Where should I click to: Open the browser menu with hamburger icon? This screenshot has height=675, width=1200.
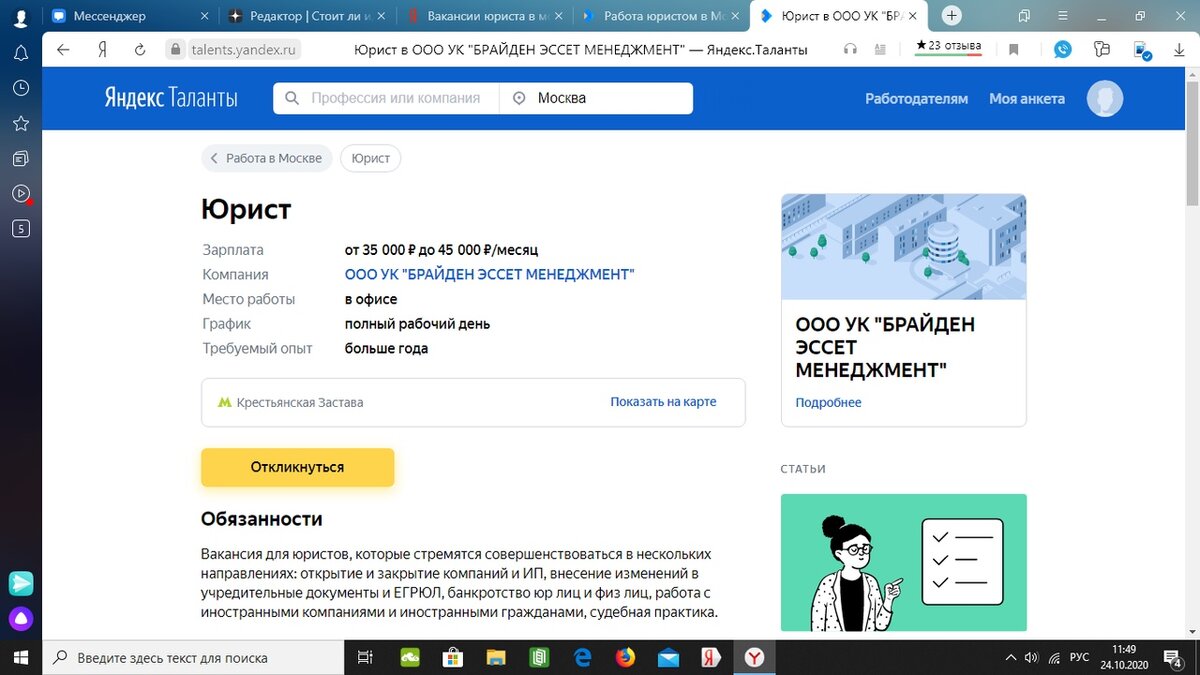pos(1062,17)
